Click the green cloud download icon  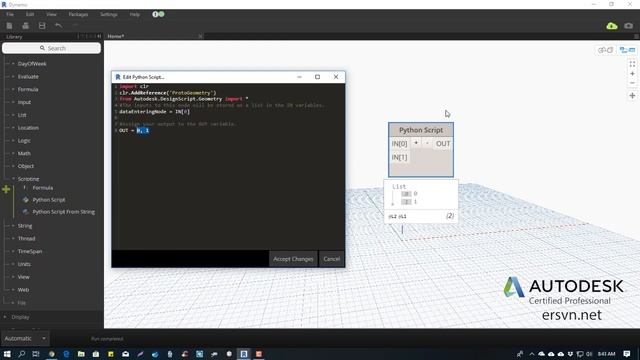pyautogui.click(x=612, y=26)
